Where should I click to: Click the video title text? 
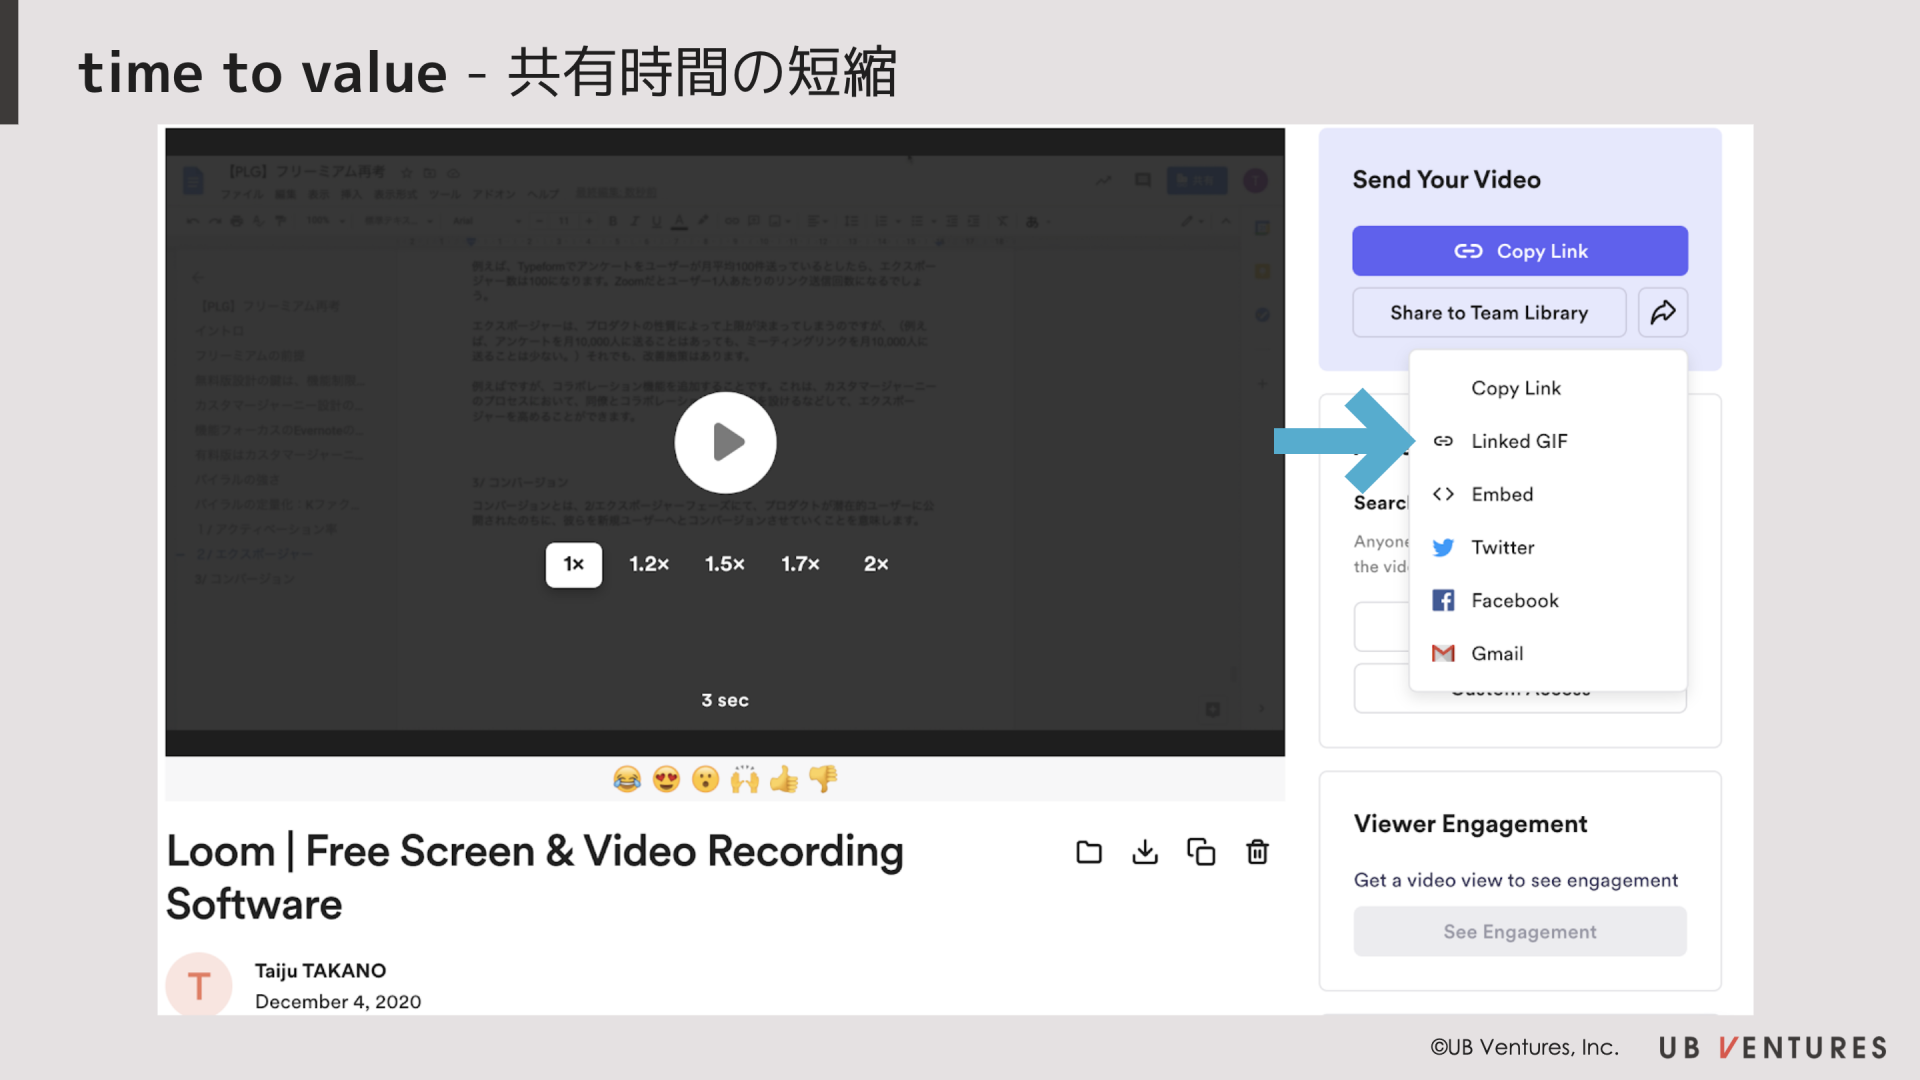535,877
